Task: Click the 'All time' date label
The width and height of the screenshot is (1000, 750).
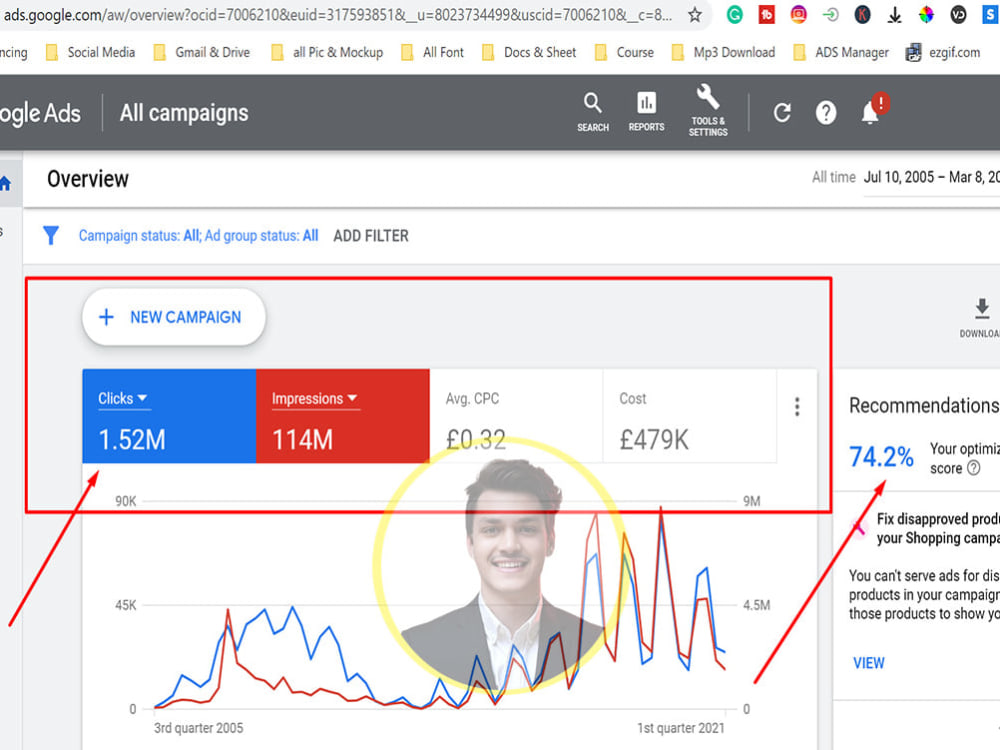Action: [834, 177]
